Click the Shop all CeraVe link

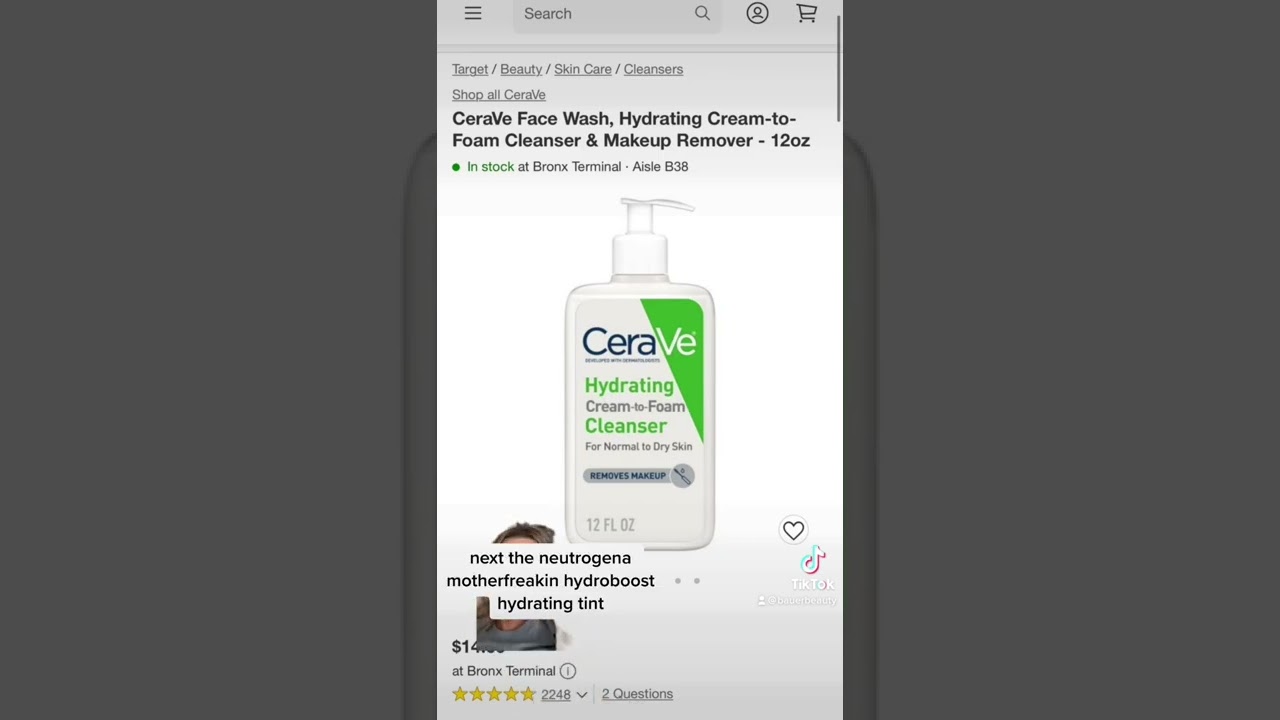(499, 95)
